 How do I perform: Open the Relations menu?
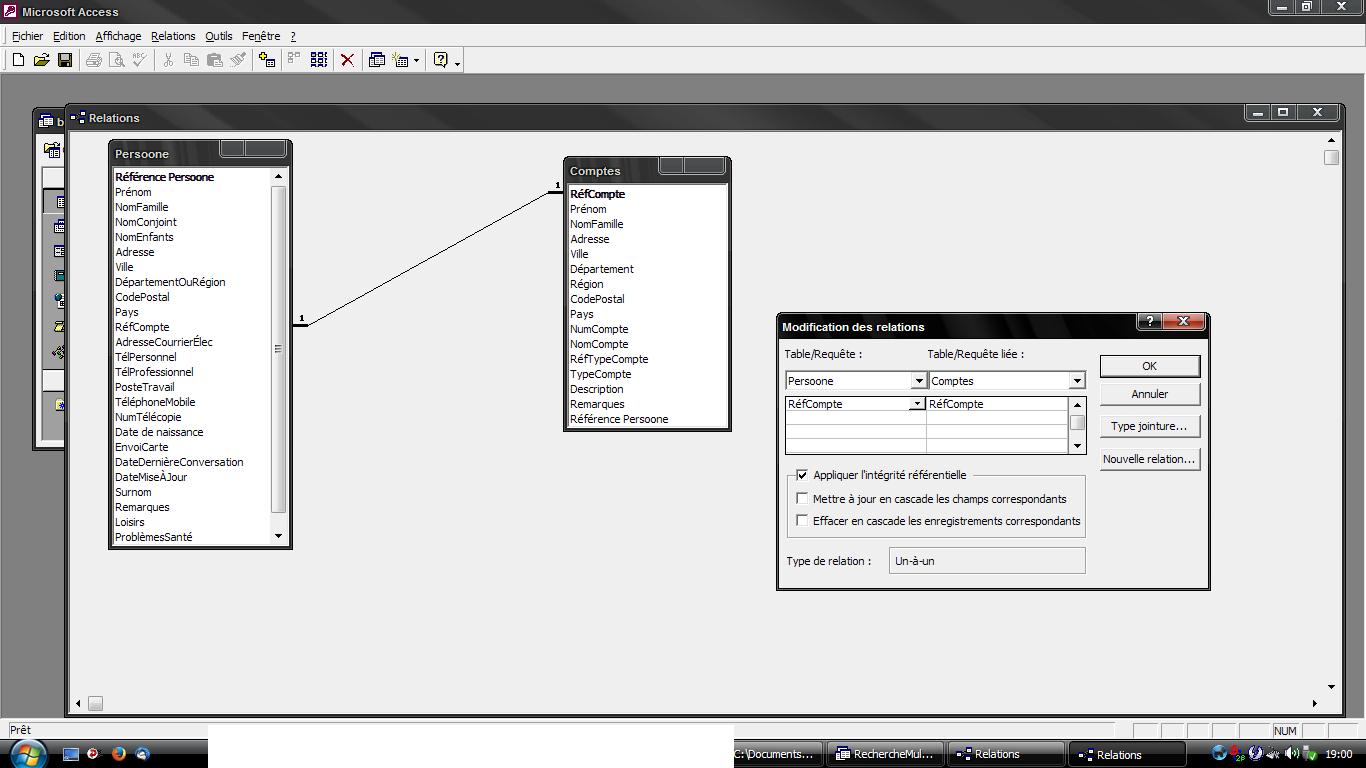(173, 36)
